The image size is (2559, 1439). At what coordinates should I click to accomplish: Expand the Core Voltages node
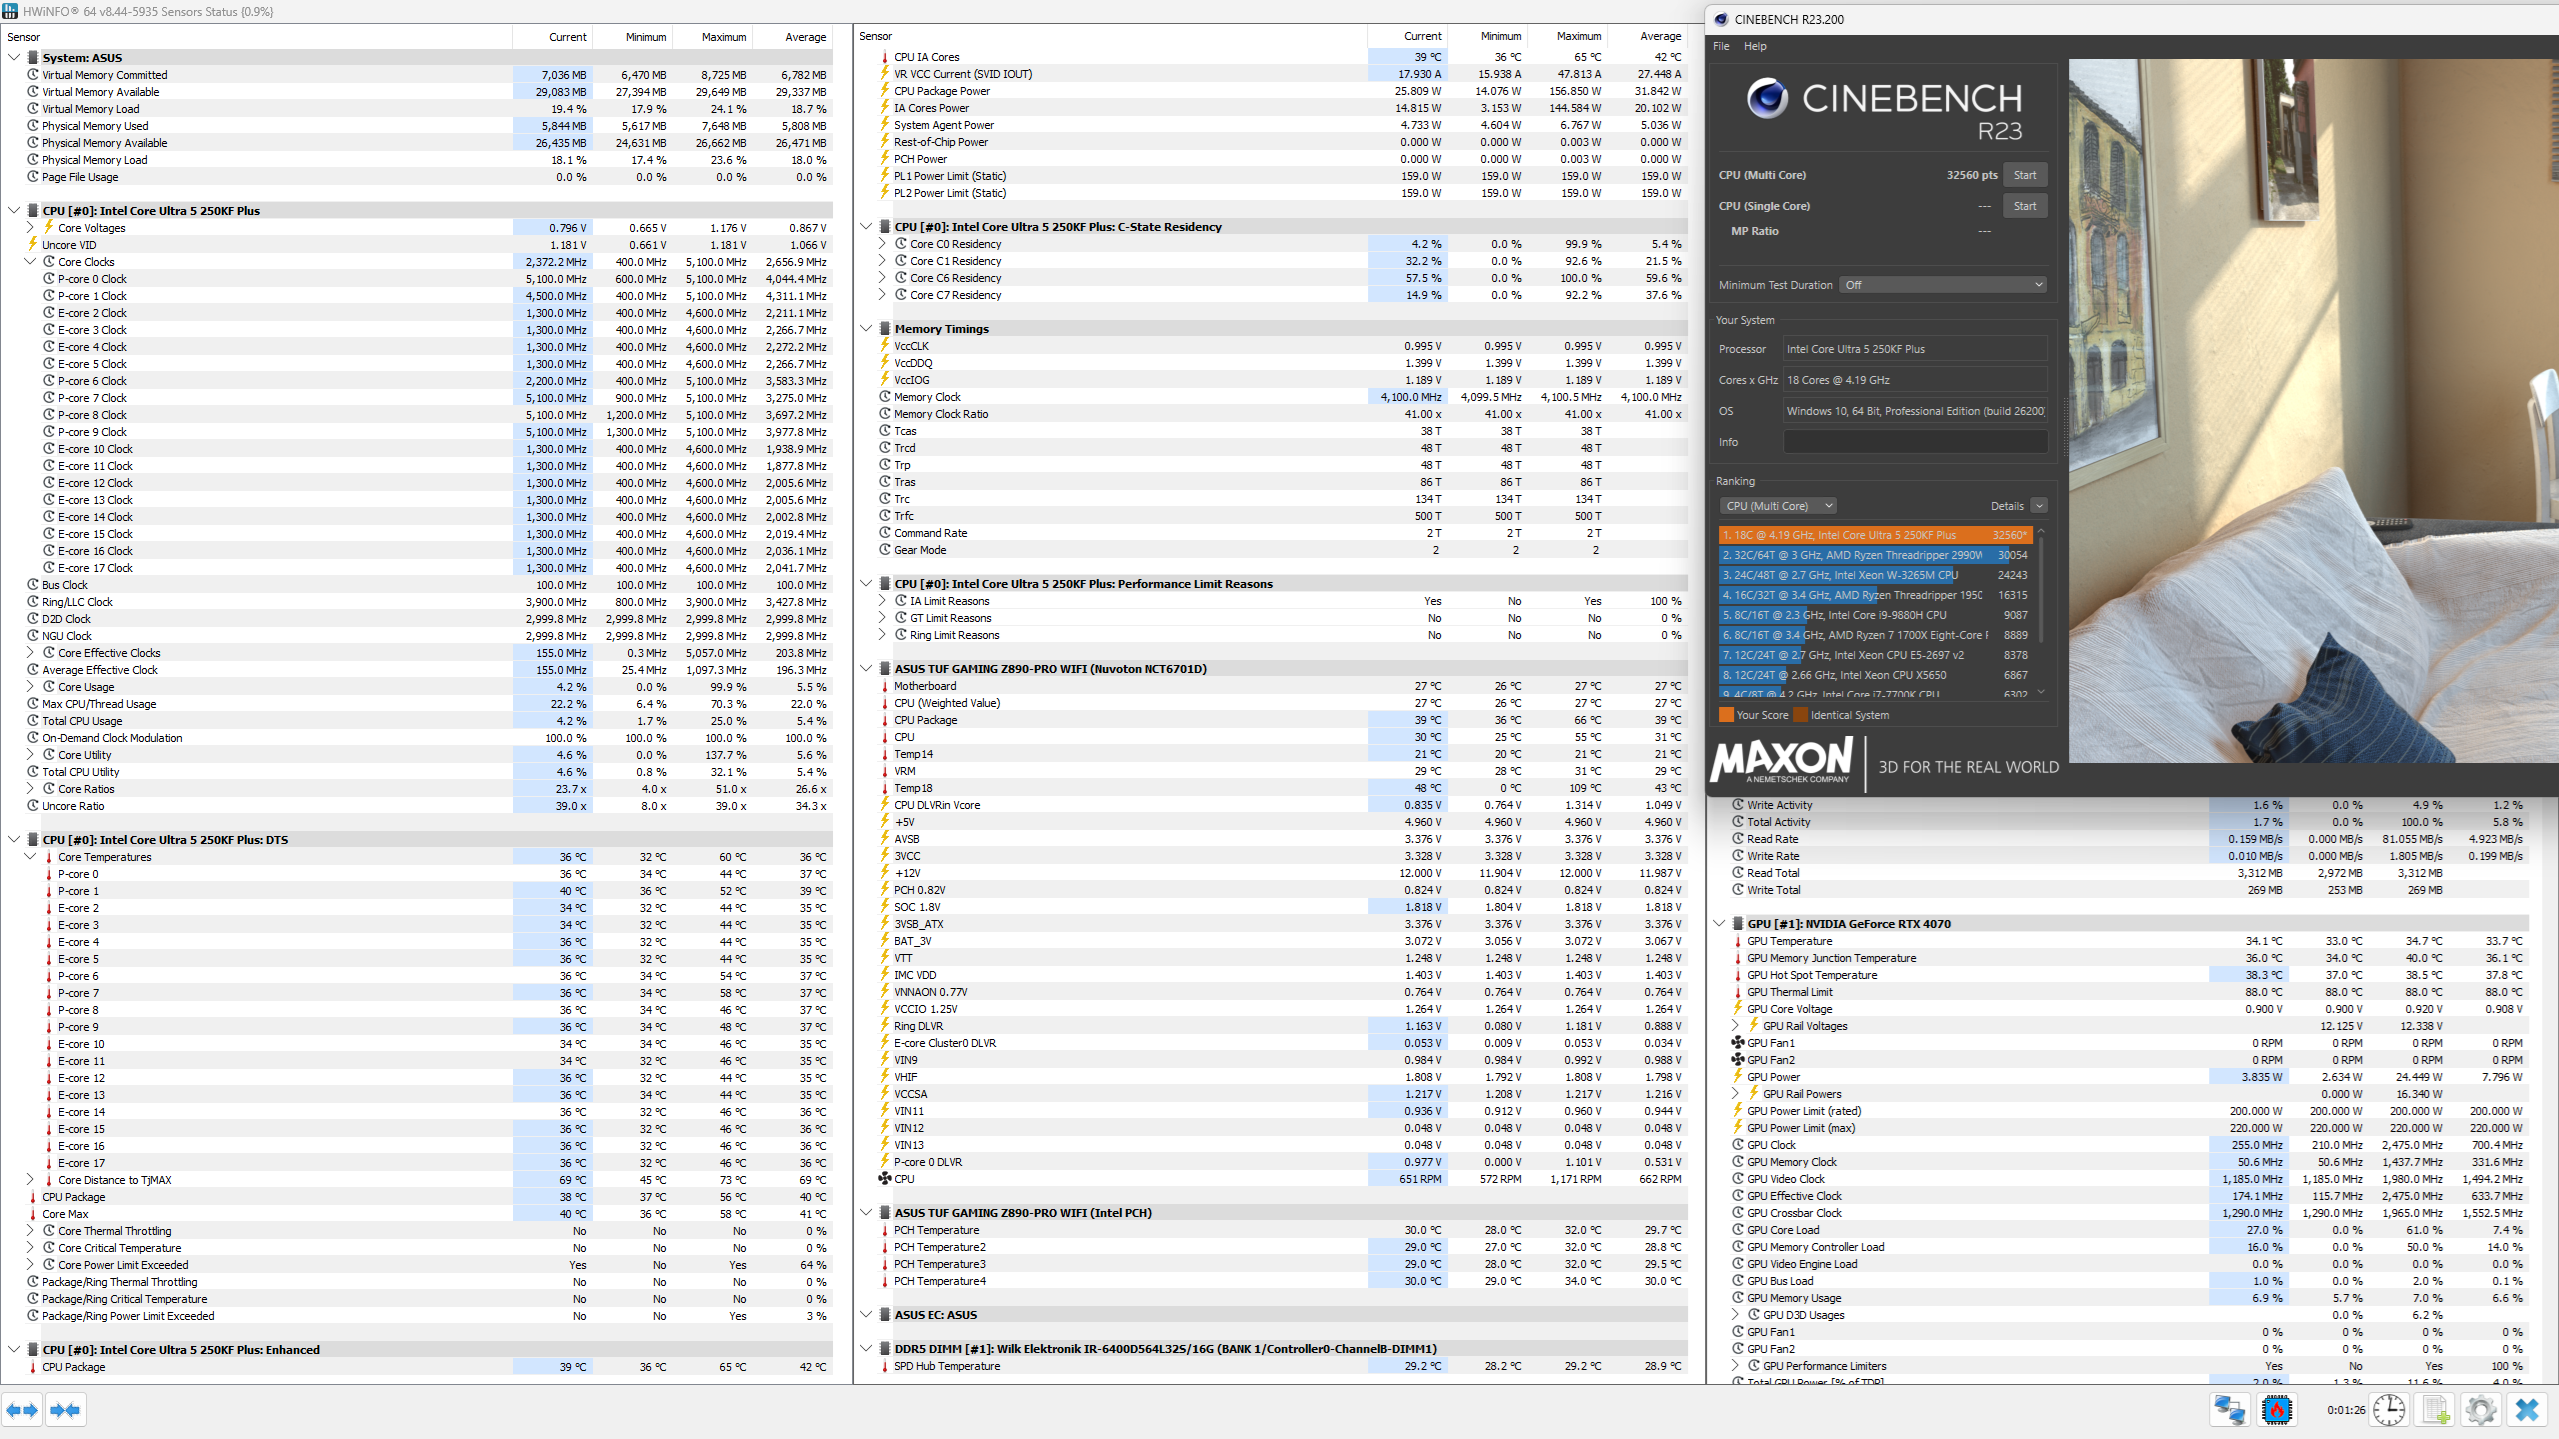tap(30, 228)
